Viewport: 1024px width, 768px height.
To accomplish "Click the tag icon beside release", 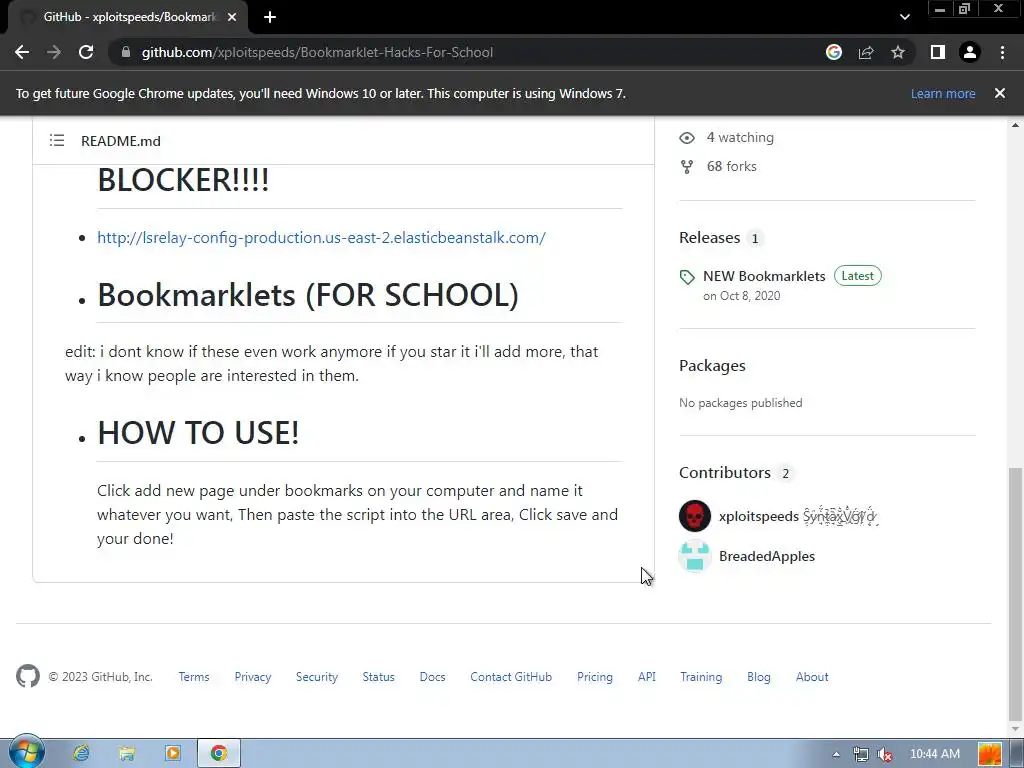I will pyautogui.click(x=687, y=277).
